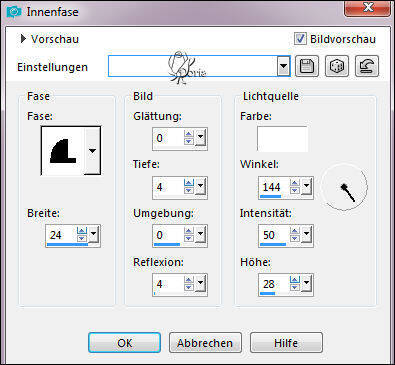Click the Hilfe button
Screen dimensions: 395x365
(x=286, y=343)
